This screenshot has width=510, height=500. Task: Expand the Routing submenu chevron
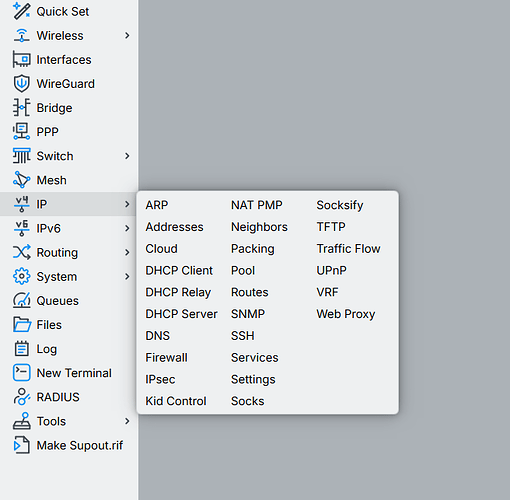127,252
